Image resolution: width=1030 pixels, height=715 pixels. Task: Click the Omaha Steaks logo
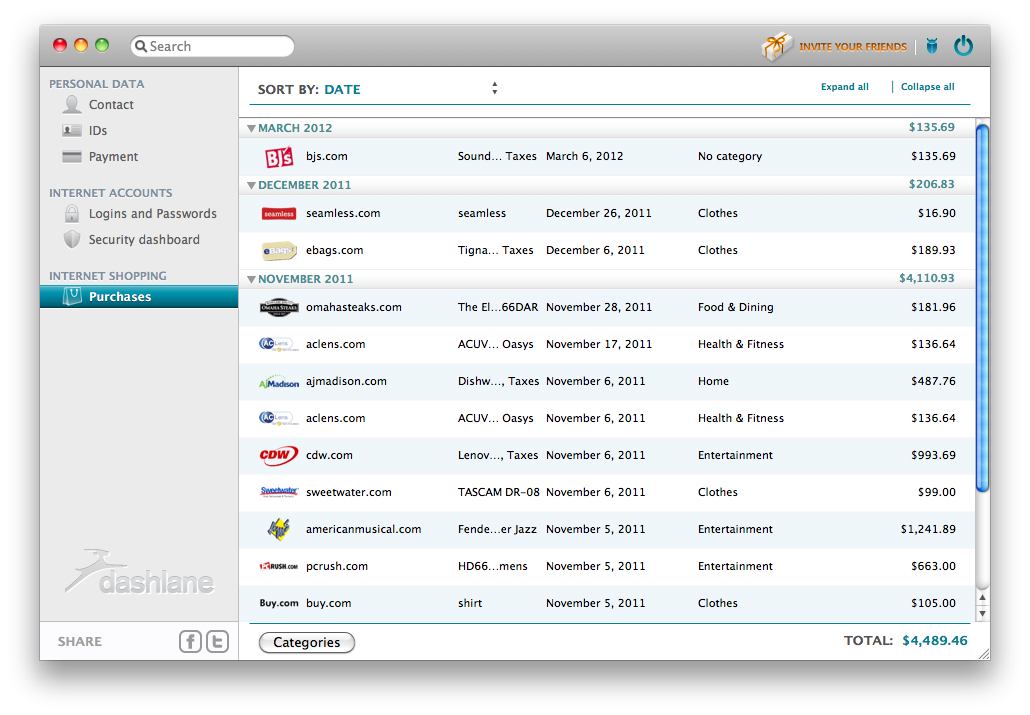click(279, 308)
